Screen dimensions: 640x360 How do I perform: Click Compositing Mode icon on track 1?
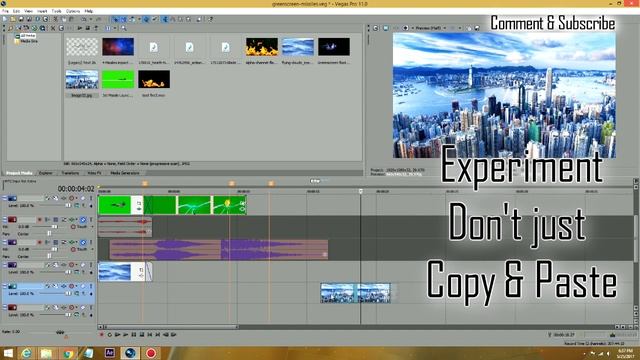(77, 205)
